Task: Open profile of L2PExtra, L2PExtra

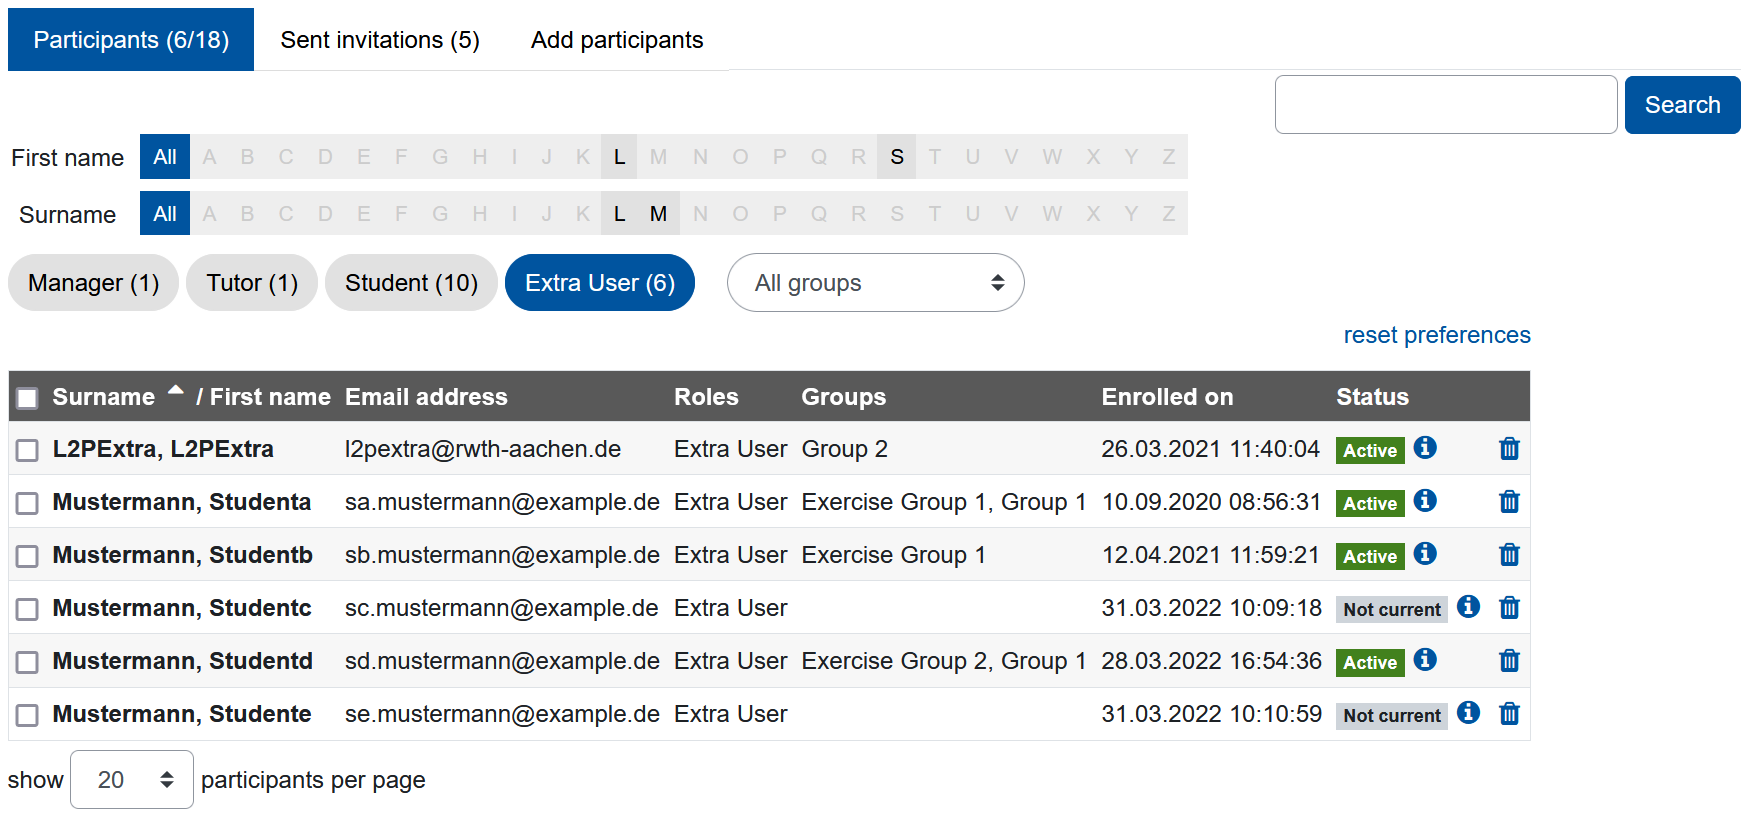Action: click(x=163, y=449)
